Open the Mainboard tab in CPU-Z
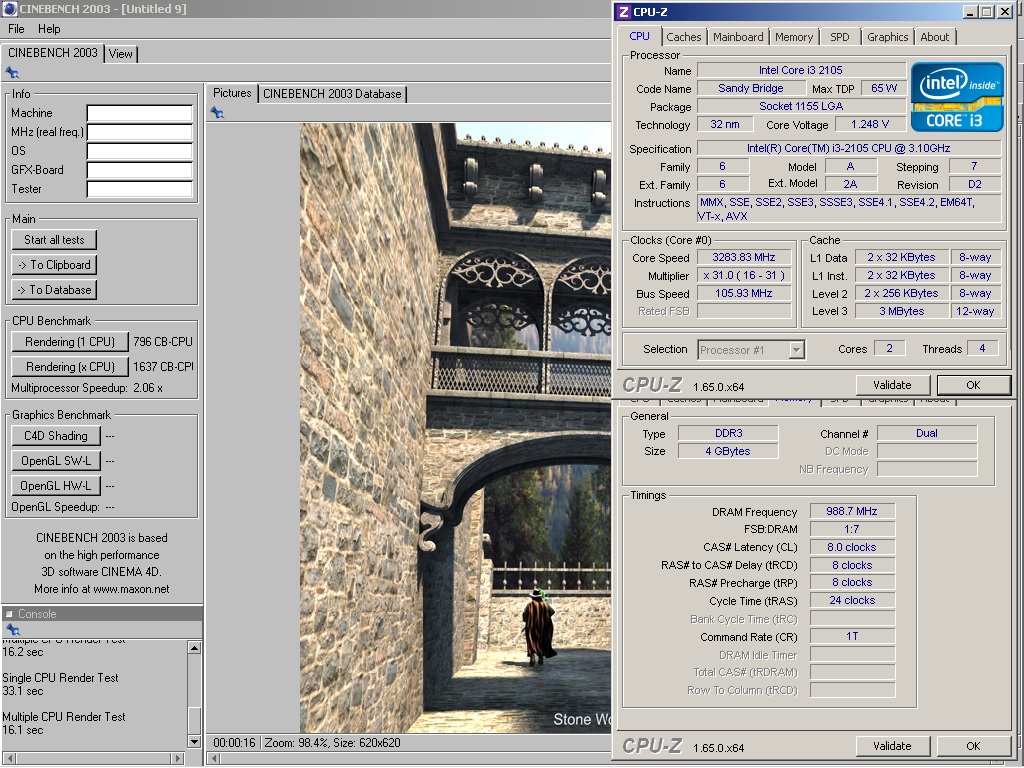 [x=738, y=37]
